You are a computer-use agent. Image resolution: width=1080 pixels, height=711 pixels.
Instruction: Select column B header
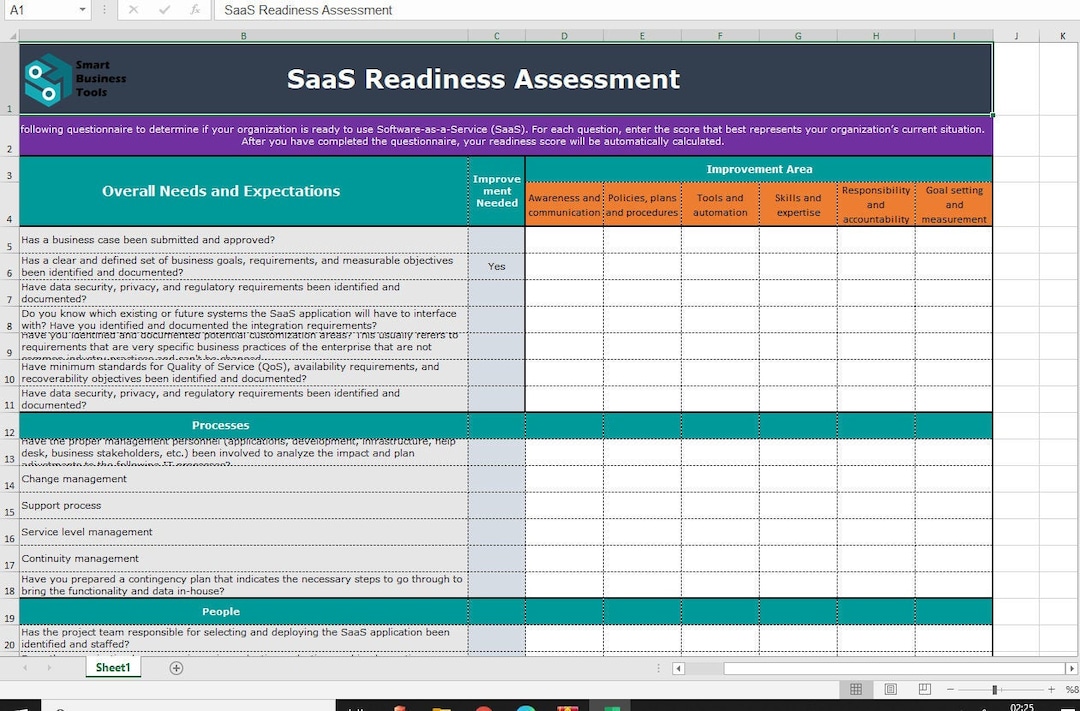coord(243,35)
